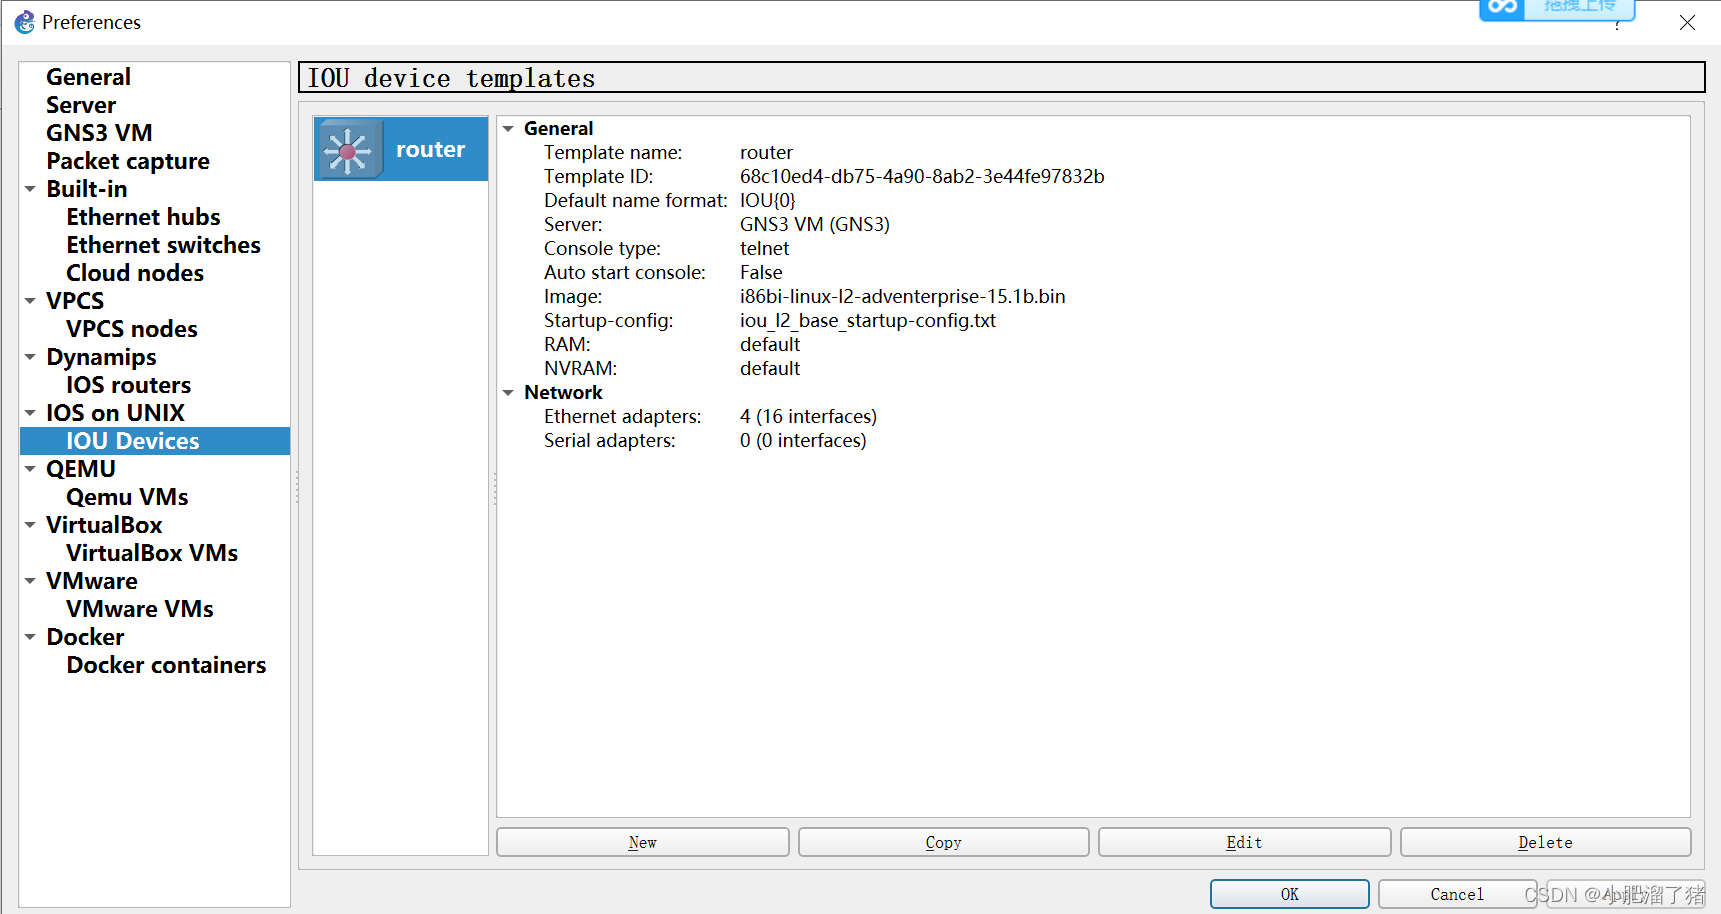Select the VPCS category
The width and height of the screenshot is (1721, 914).
(x=75, y=301)
